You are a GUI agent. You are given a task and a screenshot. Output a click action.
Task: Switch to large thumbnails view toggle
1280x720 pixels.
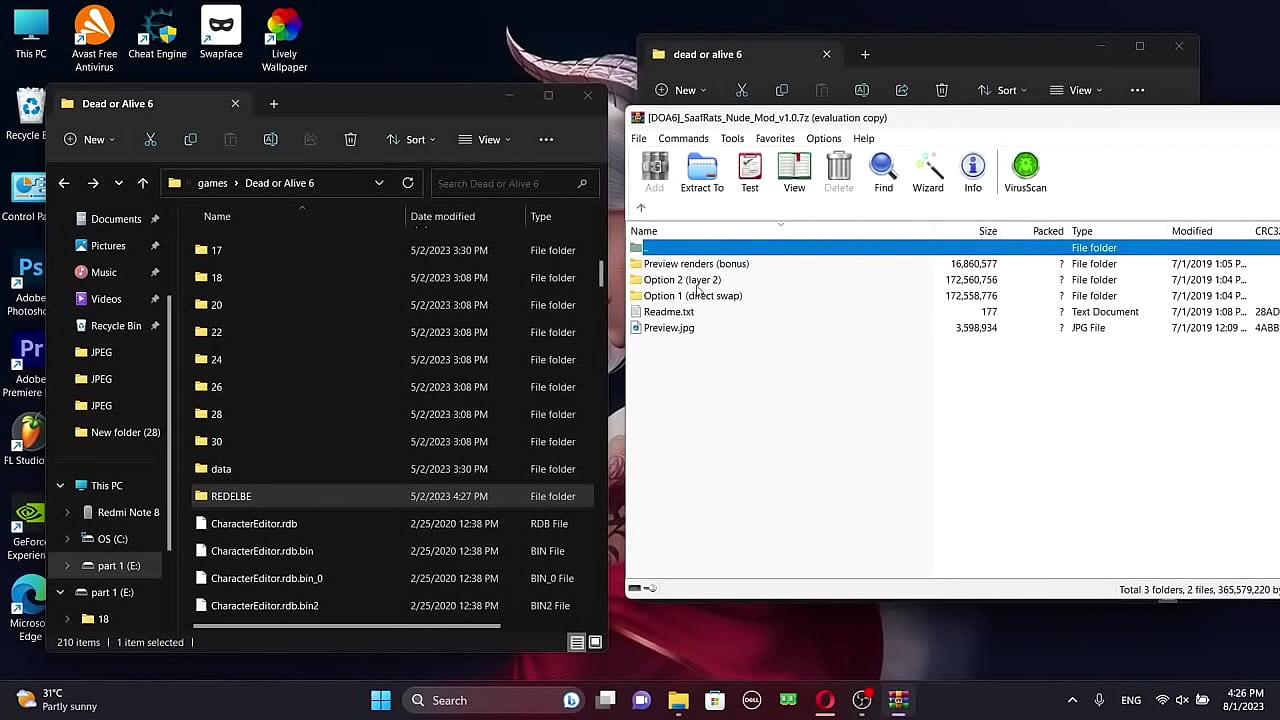595,642
